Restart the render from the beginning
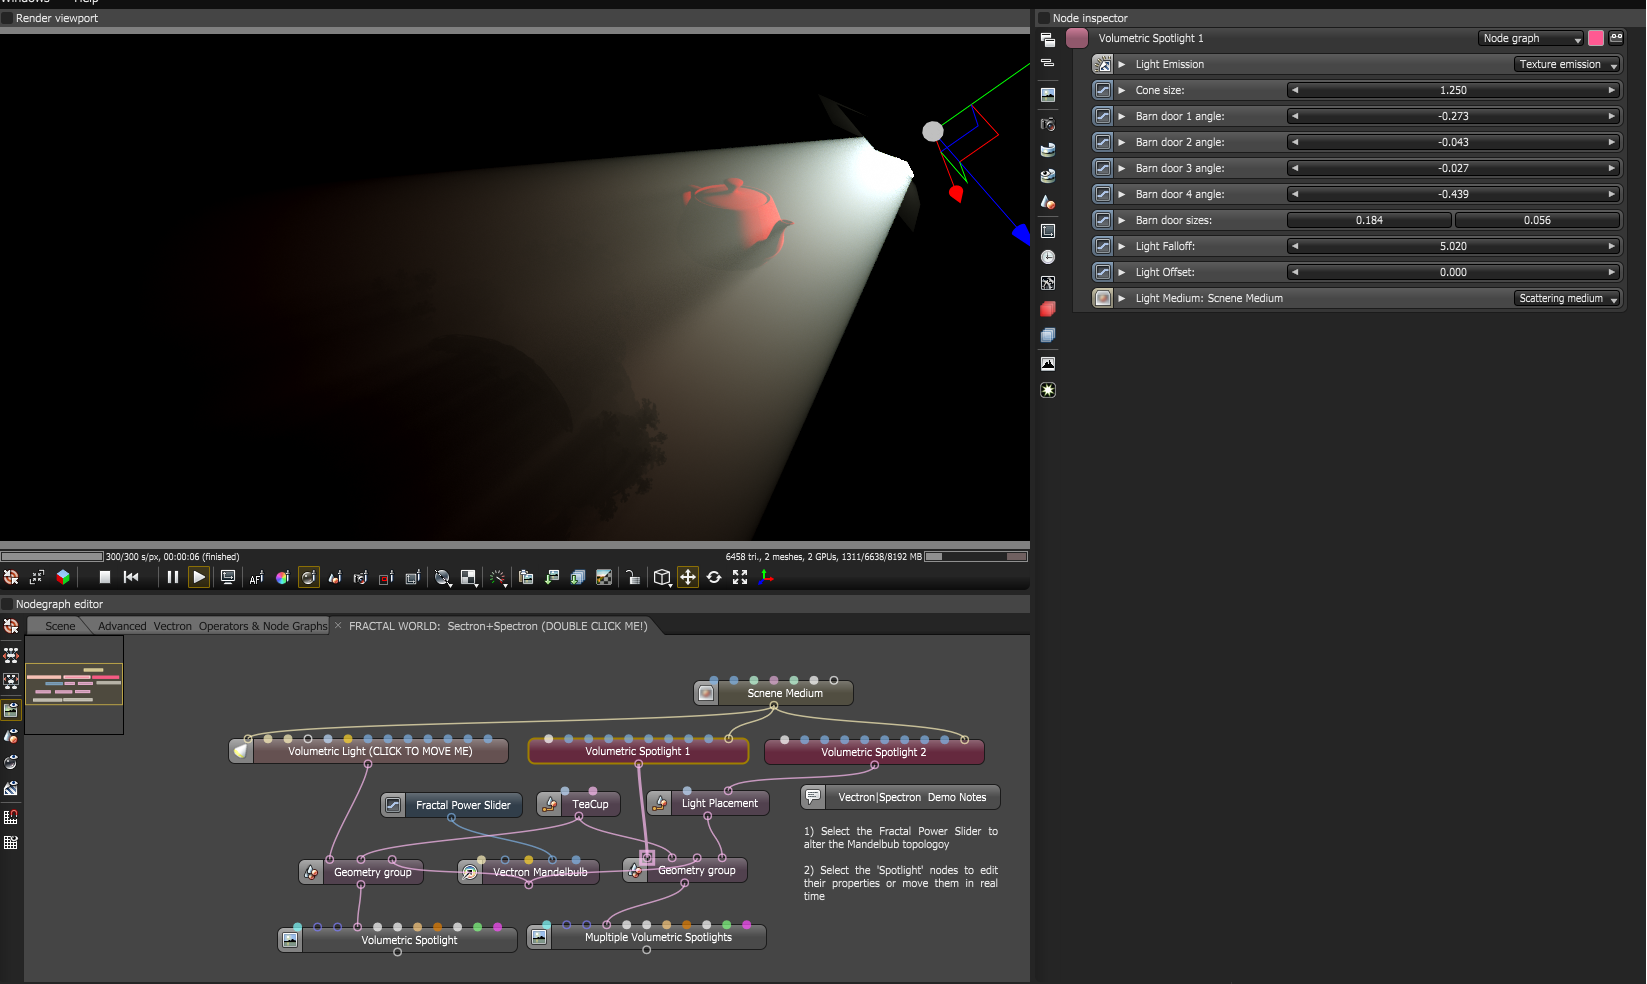This screenshot has width=1647, height=984. [x=131, y=577]
